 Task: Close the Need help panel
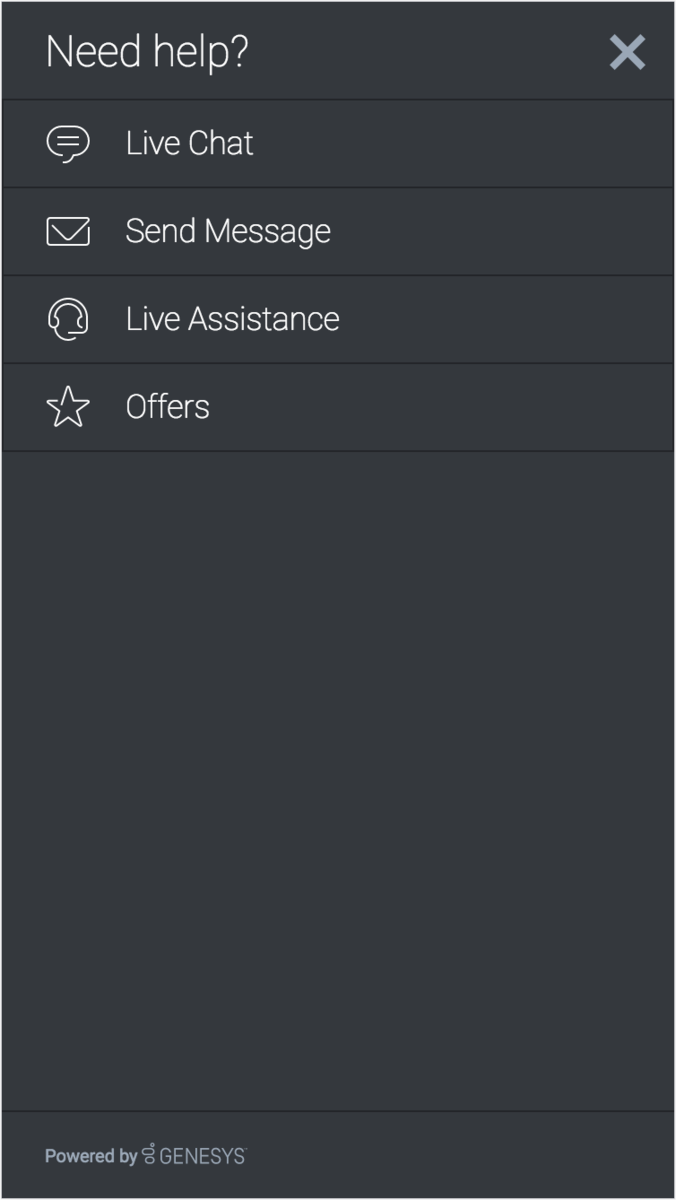tap(627, 52)
